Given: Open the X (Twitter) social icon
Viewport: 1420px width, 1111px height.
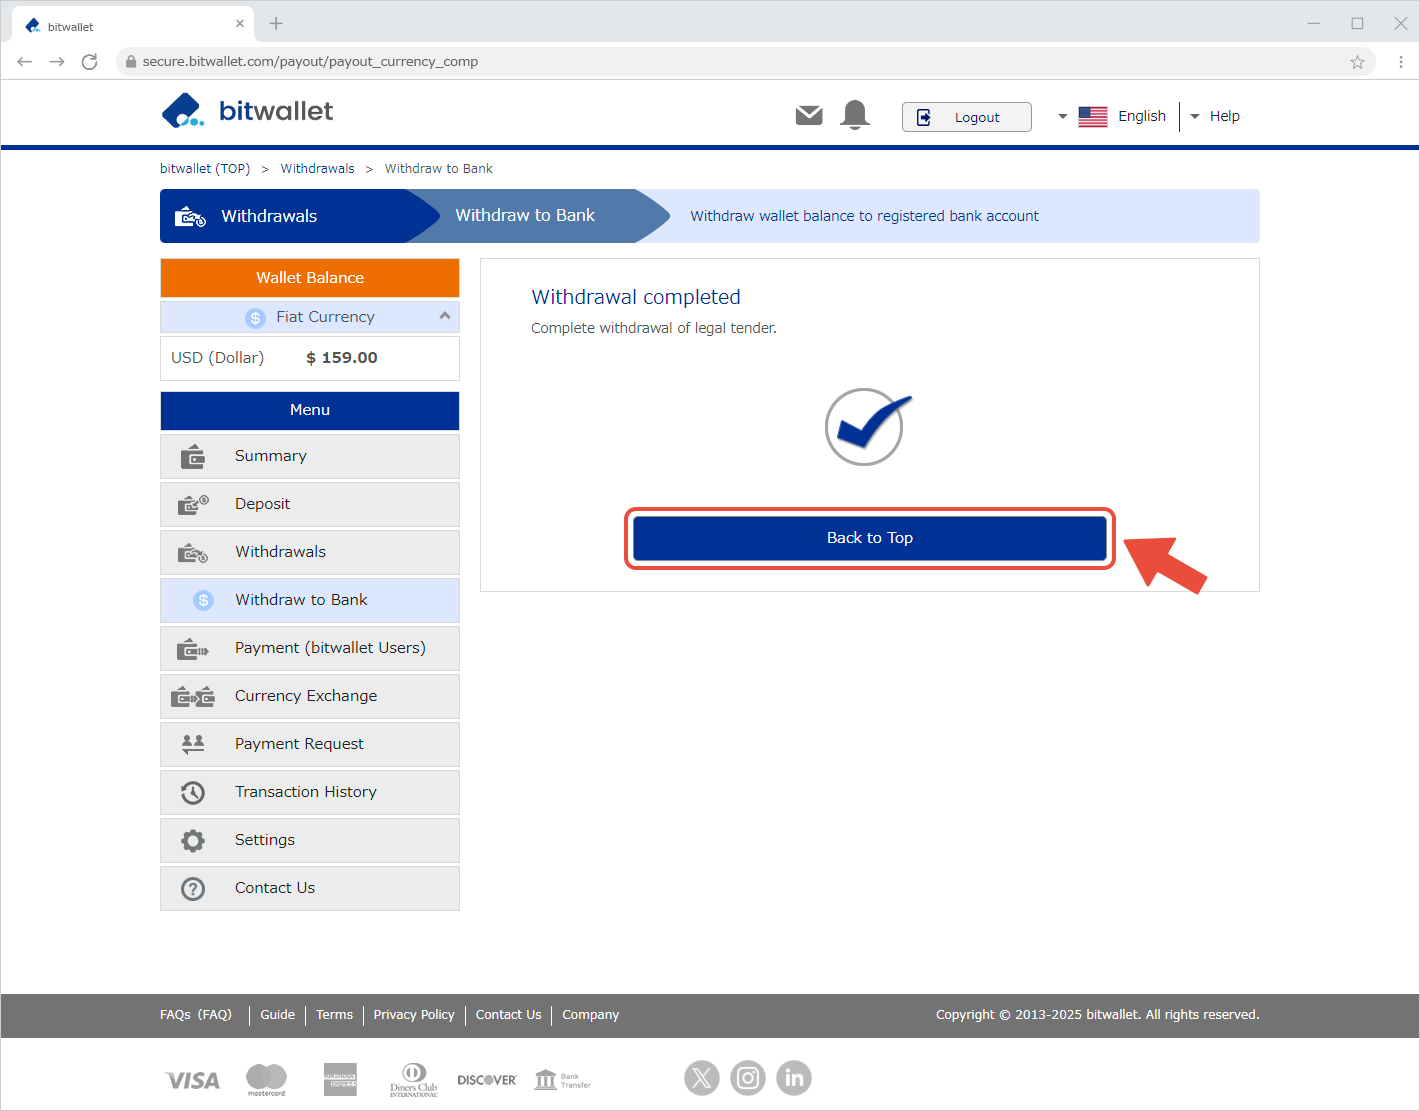Looking at the screenshot, I should [702, 1078].
